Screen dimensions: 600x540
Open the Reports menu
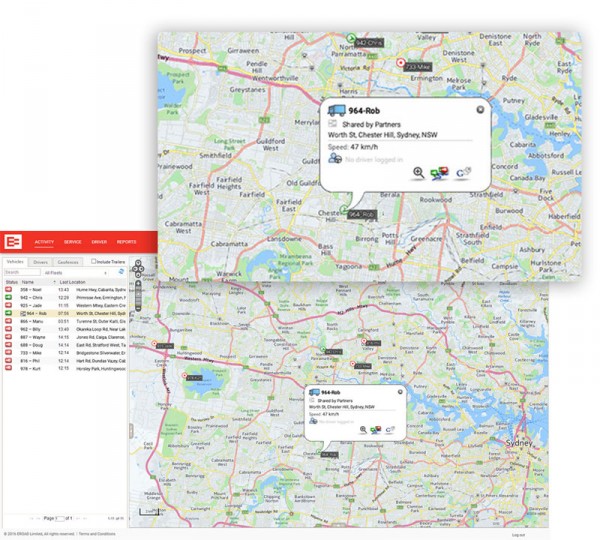pyautogui.click(x=126, y=242)
